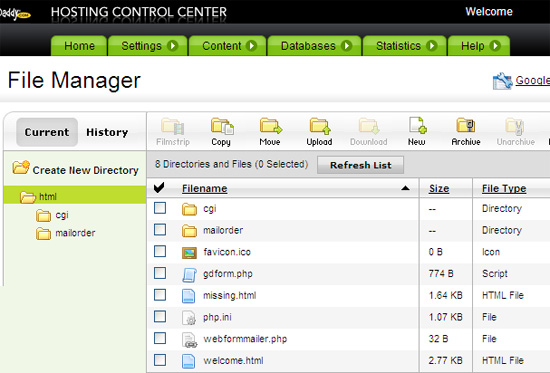Click the gdform.php filename
This screenshot has width=550, height=373.
[x=228, y=274]
